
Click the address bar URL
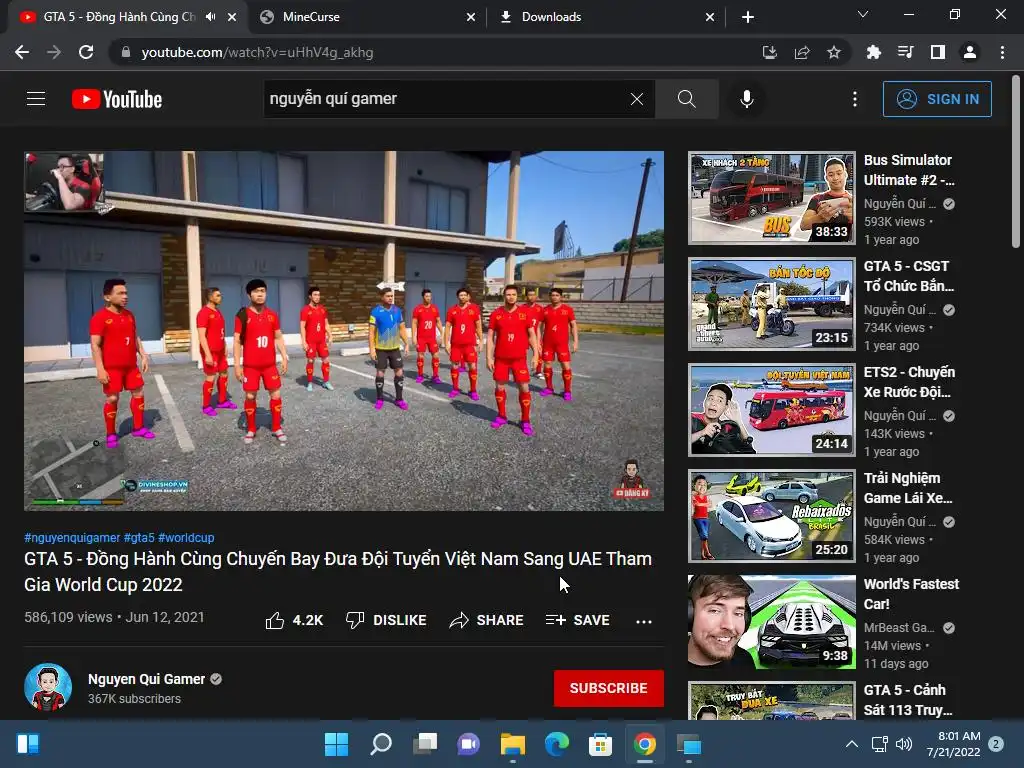point(257,52)
